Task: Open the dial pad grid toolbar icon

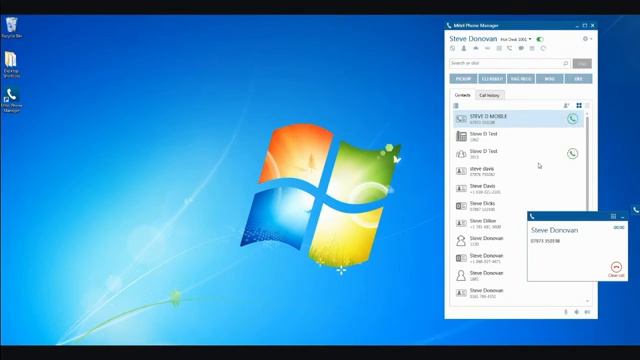Action: 499,49
